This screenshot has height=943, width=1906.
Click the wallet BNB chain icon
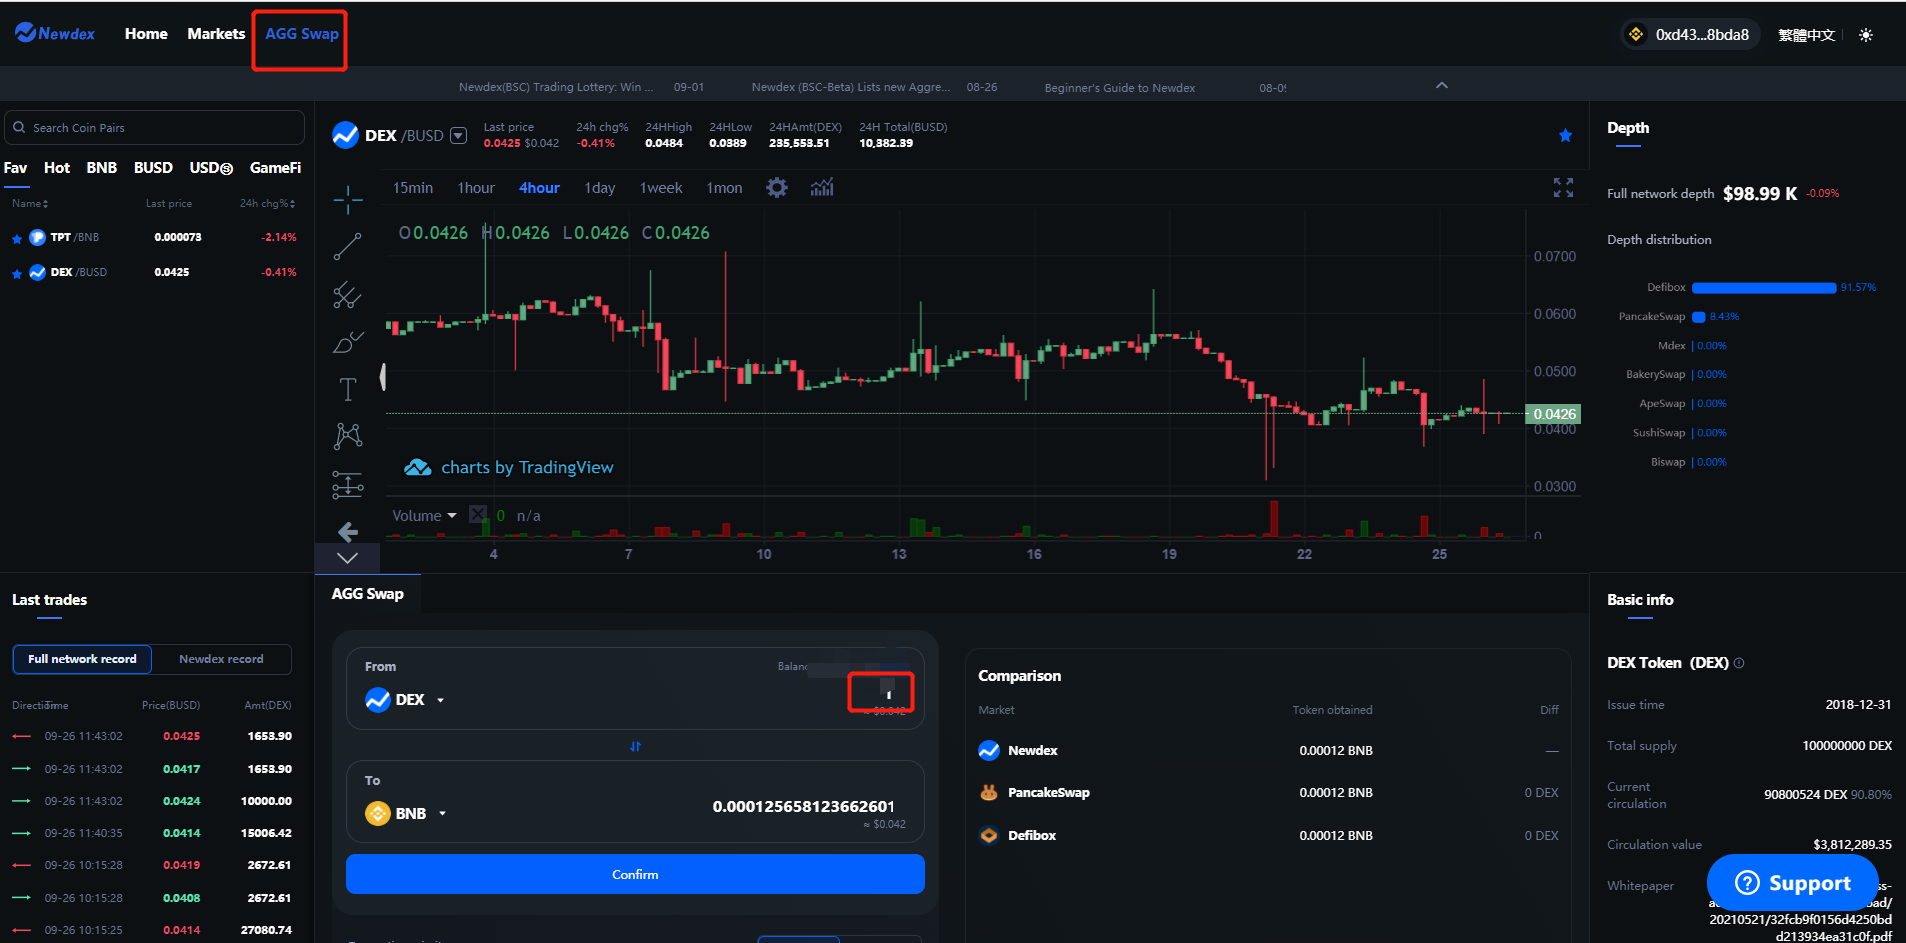click(x=1636, y=35)
